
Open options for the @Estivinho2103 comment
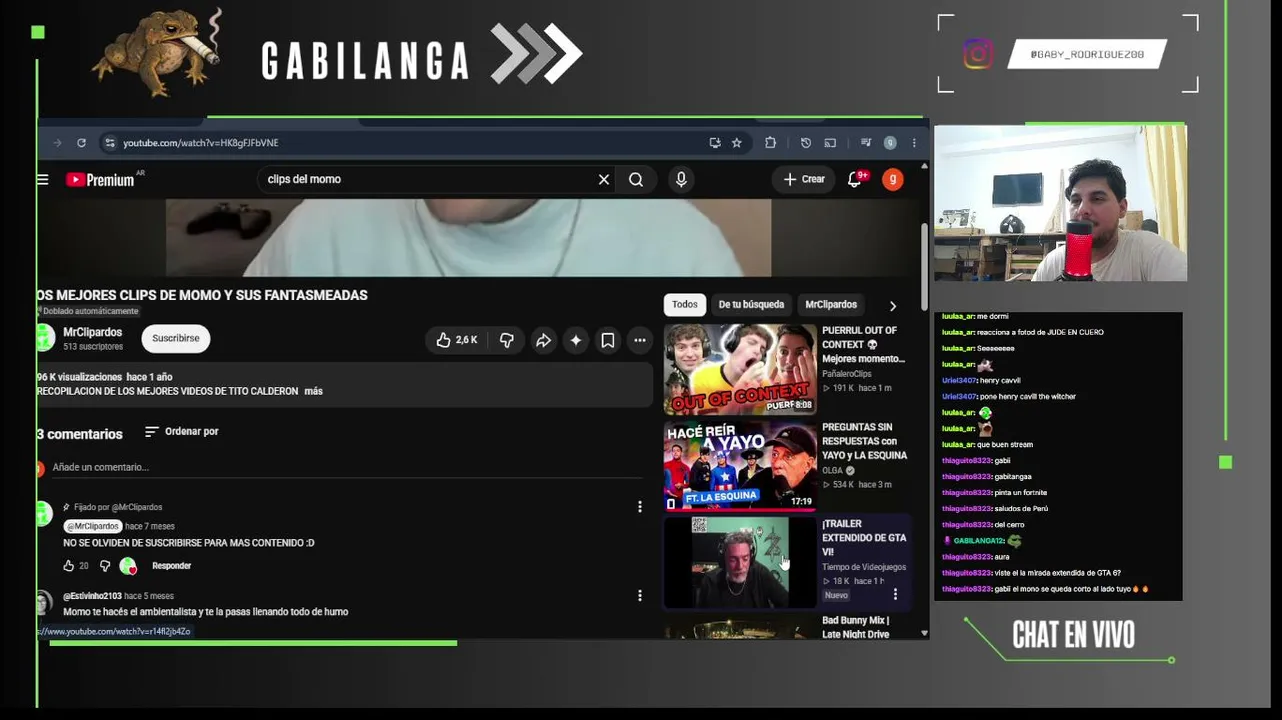[640, 596]
